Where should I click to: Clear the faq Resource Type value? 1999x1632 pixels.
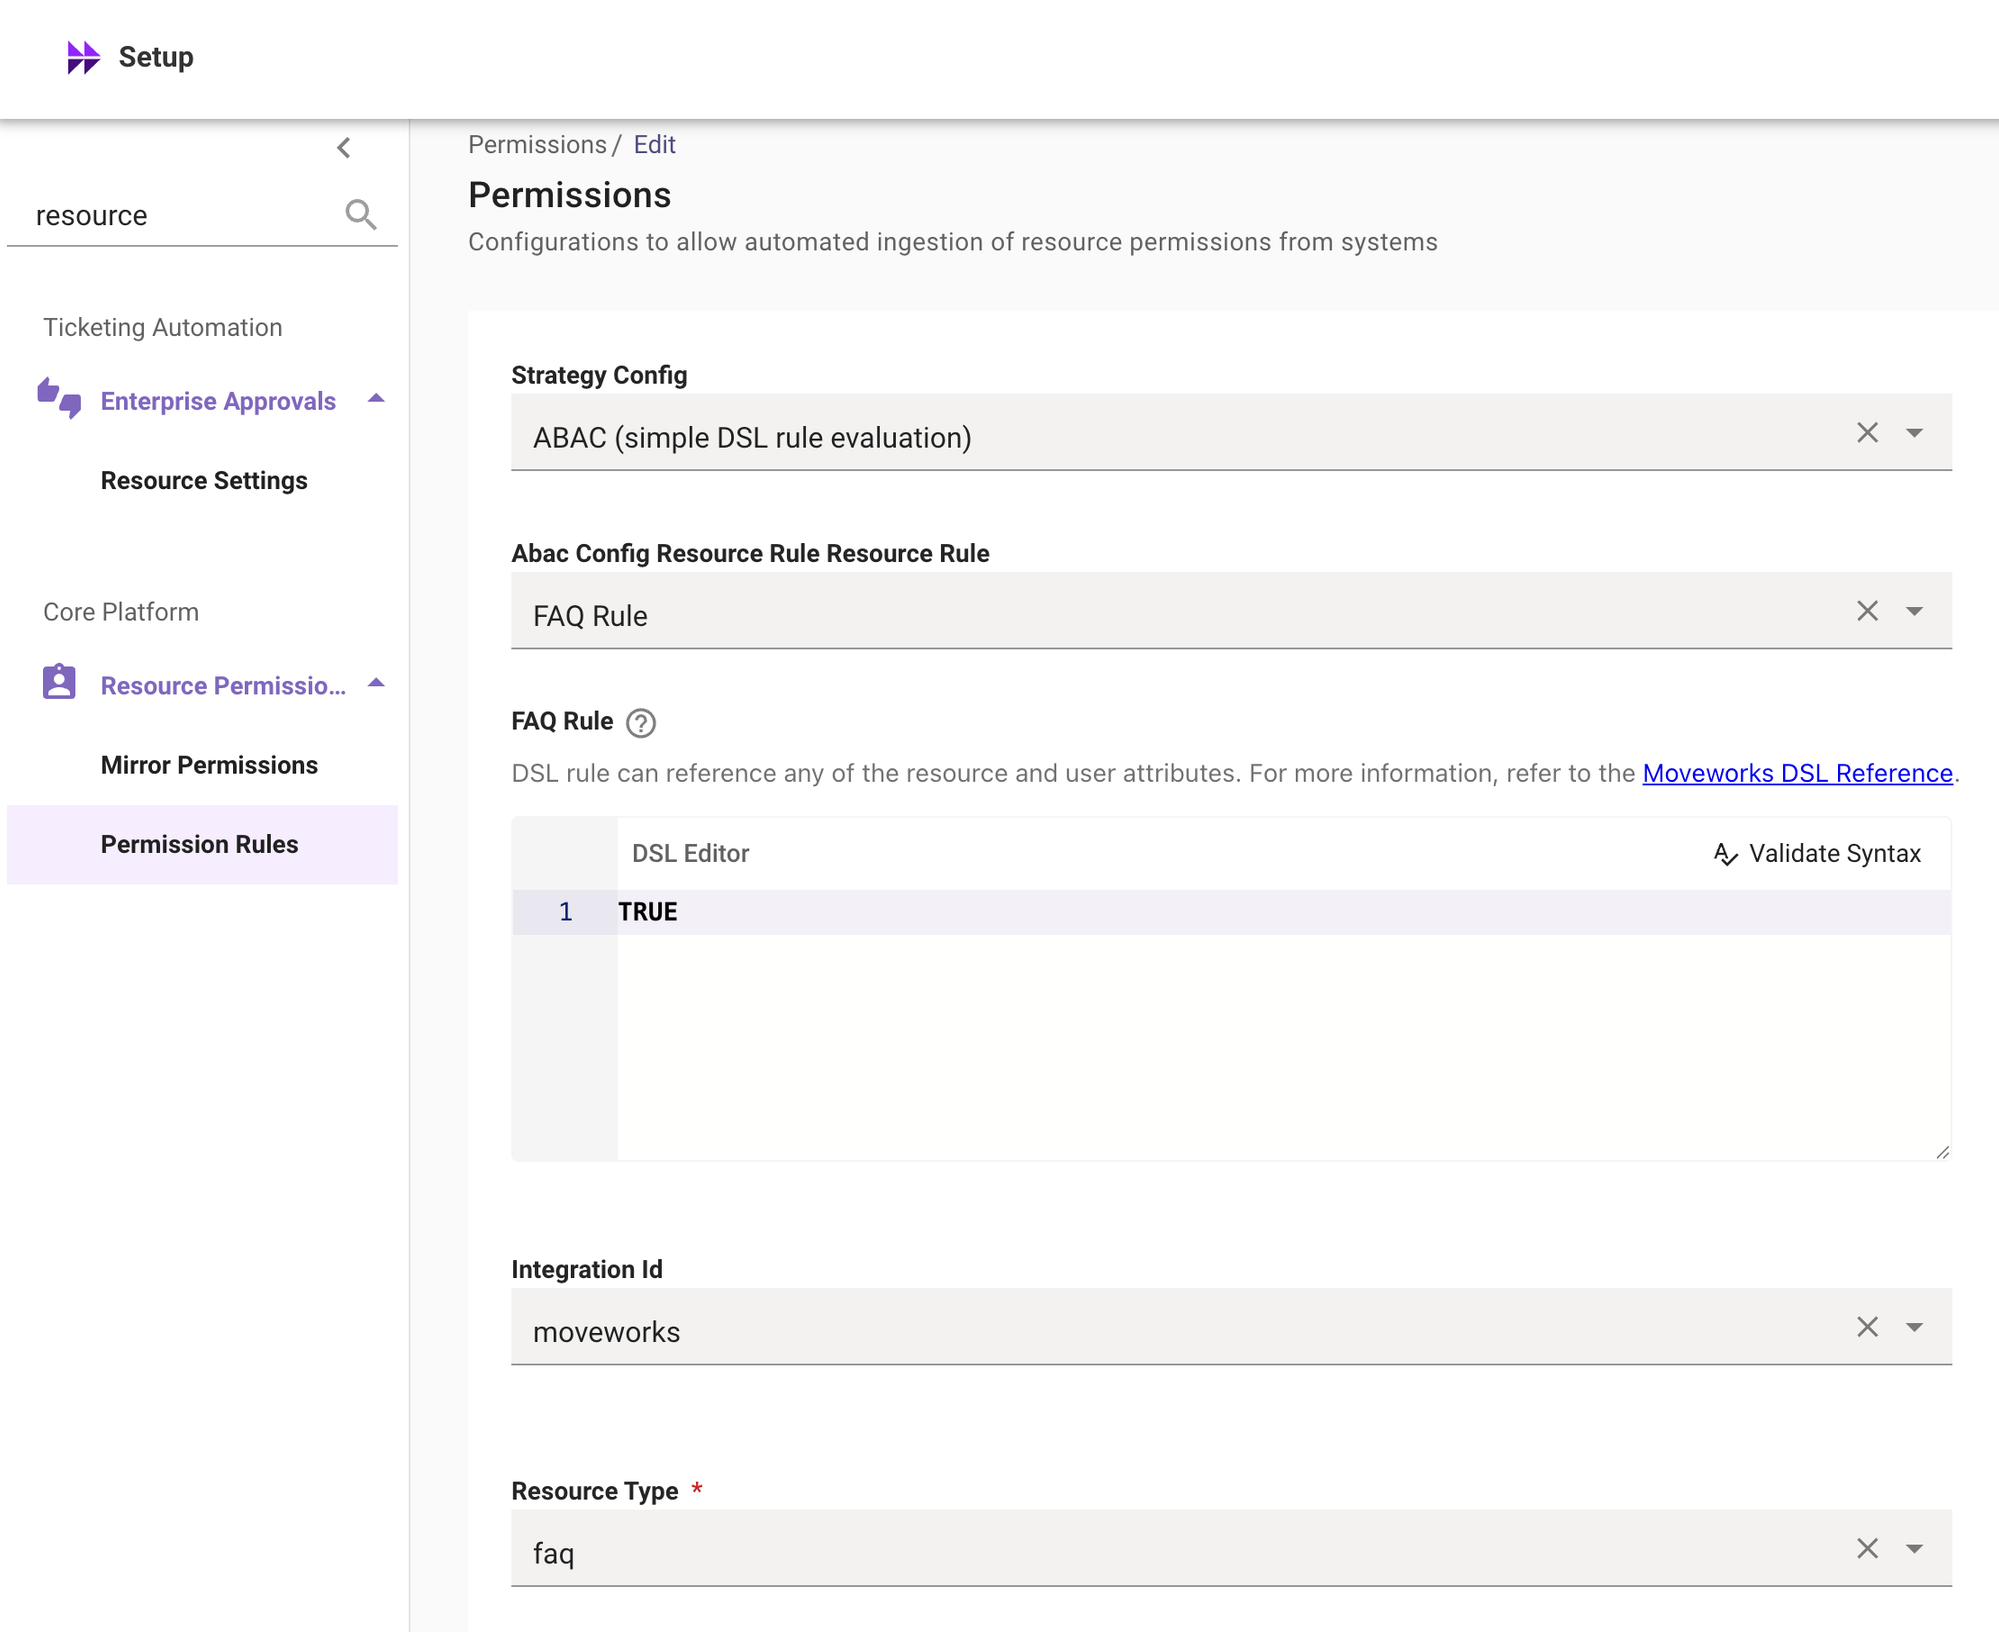coord(1867,1549)
